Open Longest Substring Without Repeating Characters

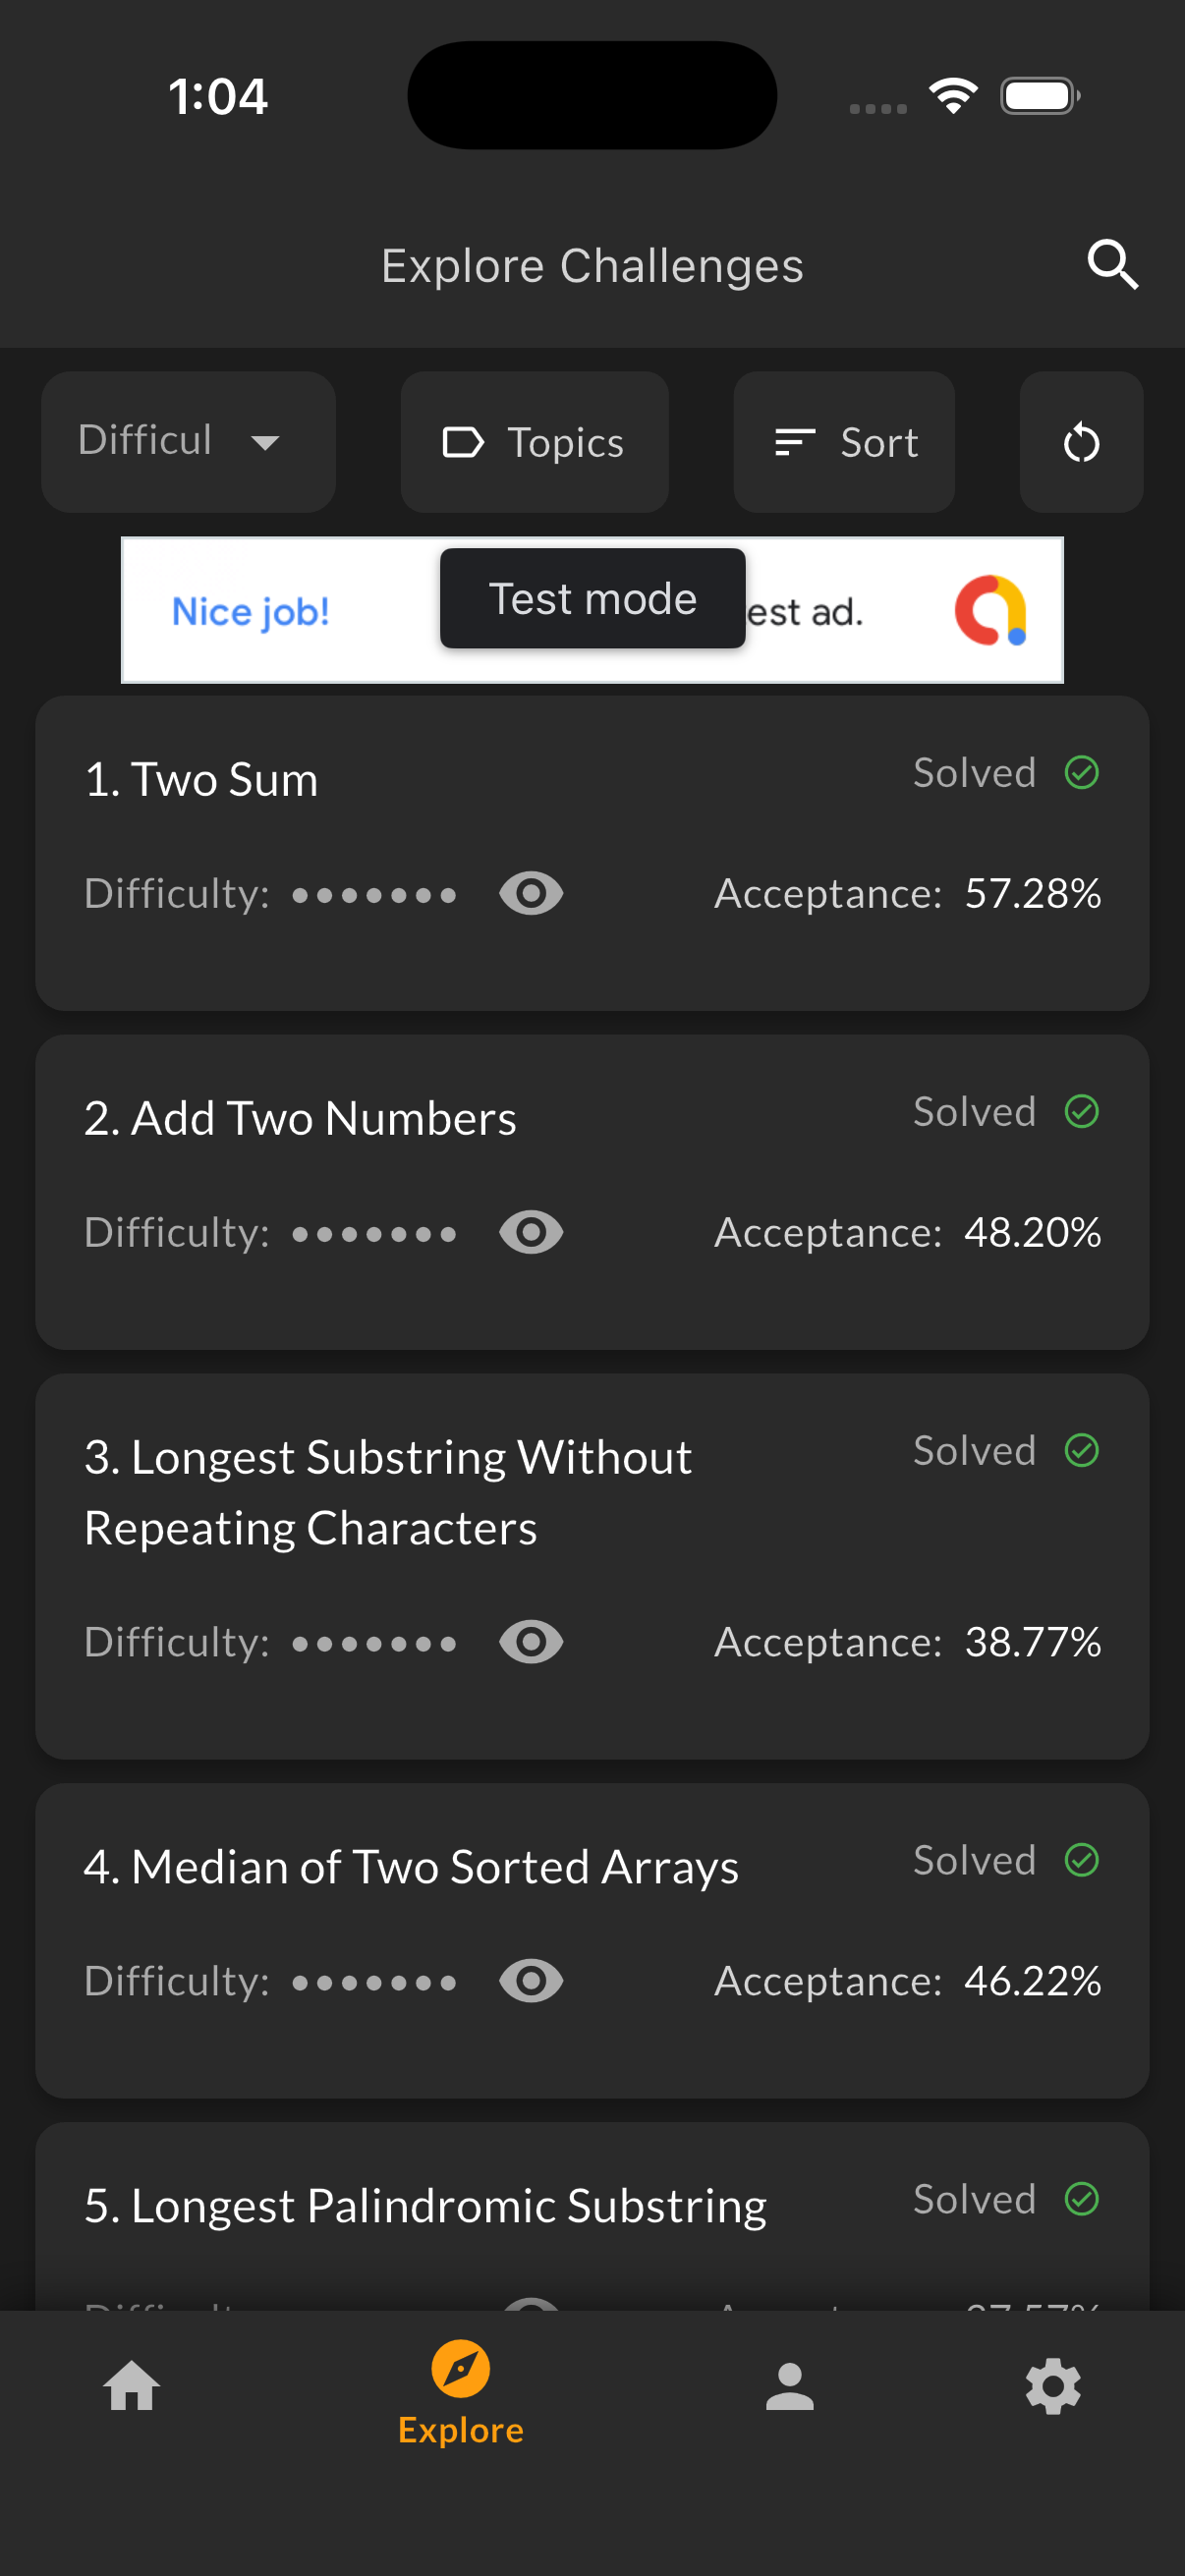[388, 1492]
